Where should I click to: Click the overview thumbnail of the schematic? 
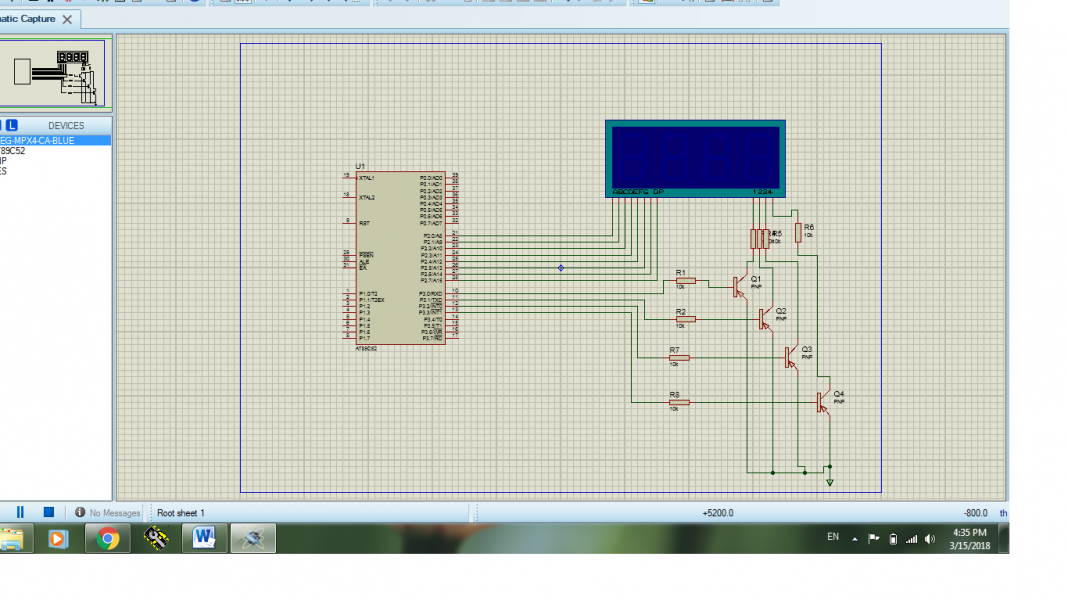(54, 75)
